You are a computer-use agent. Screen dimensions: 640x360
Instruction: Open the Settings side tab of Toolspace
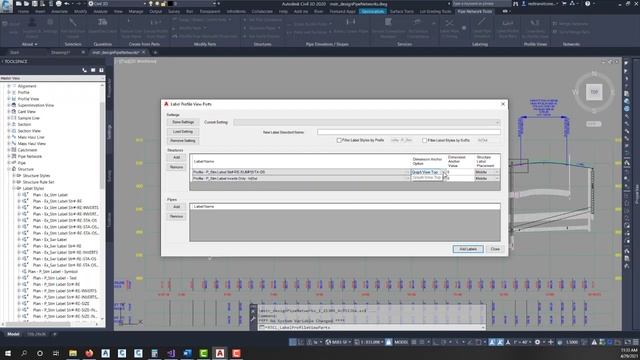(109, 132)
